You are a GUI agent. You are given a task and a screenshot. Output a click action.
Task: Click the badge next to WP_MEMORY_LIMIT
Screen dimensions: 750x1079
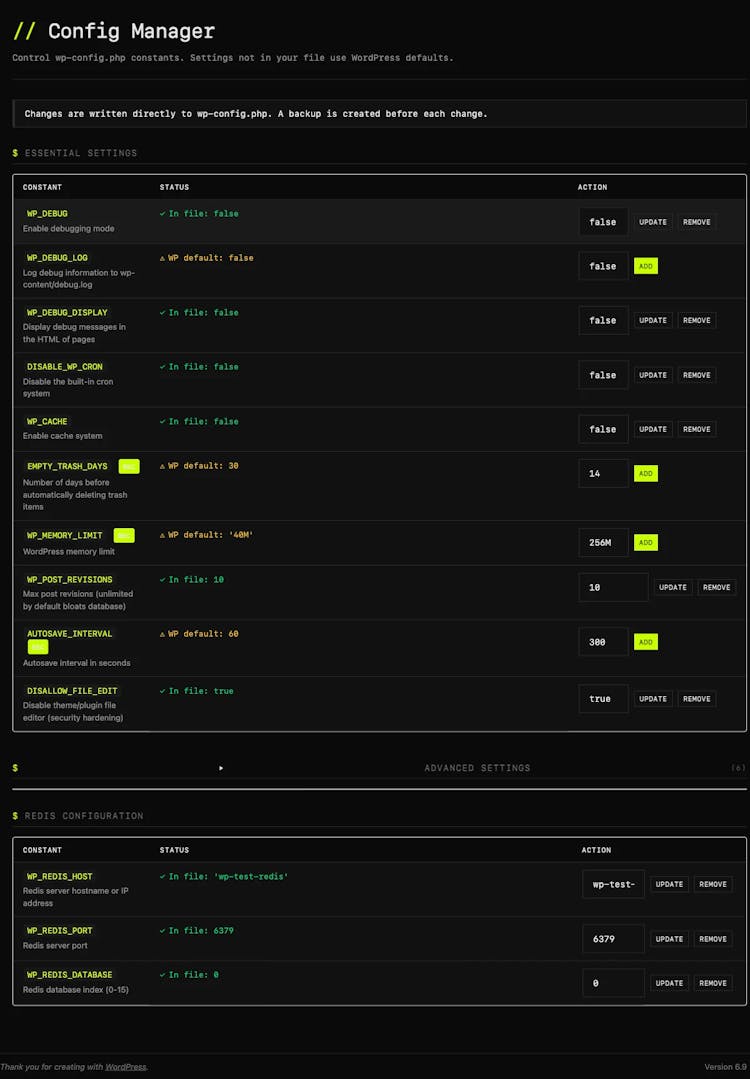[x=124, y=535]
